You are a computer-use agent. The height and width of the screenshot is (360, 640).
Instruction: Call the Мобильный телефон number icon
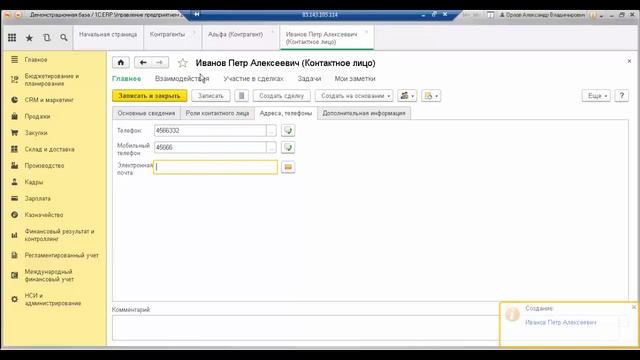click(288, 147)
